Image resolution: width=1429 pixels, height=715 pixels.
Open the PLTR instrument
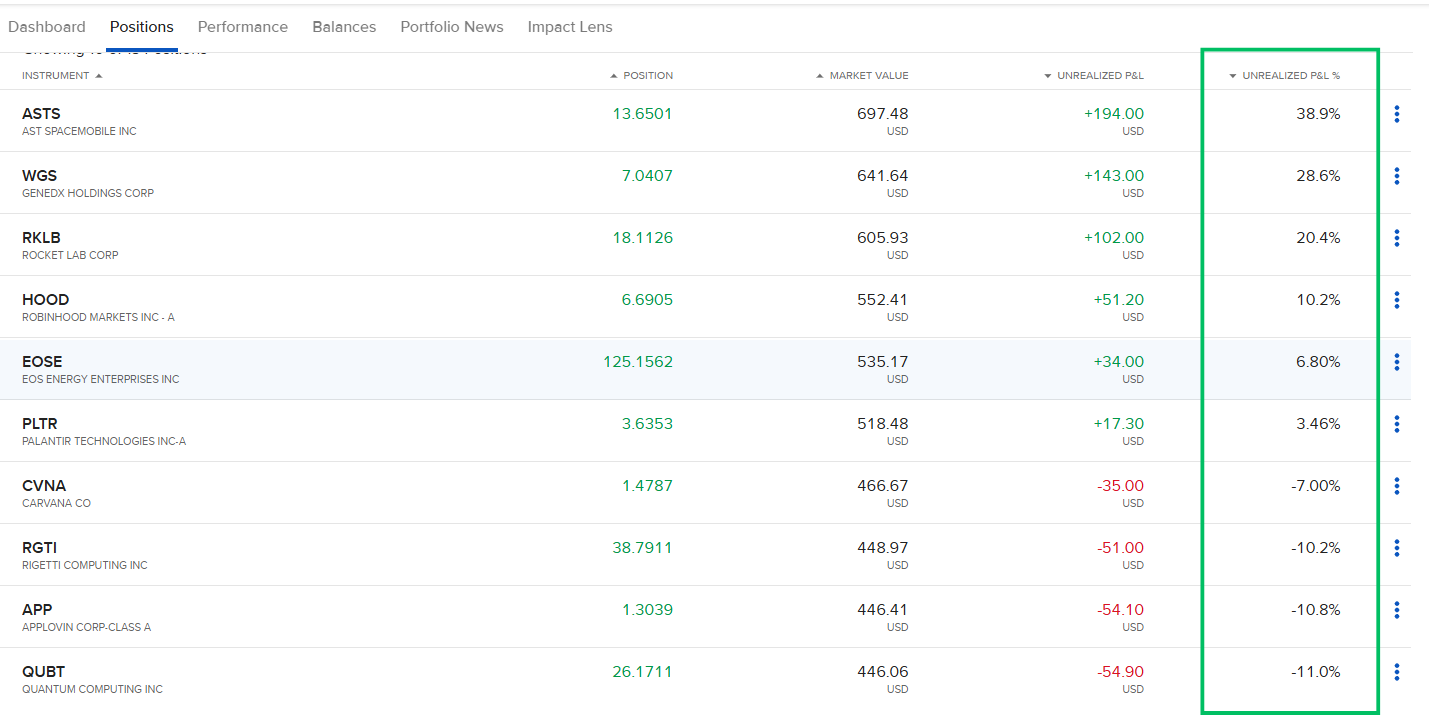point(40,424)
